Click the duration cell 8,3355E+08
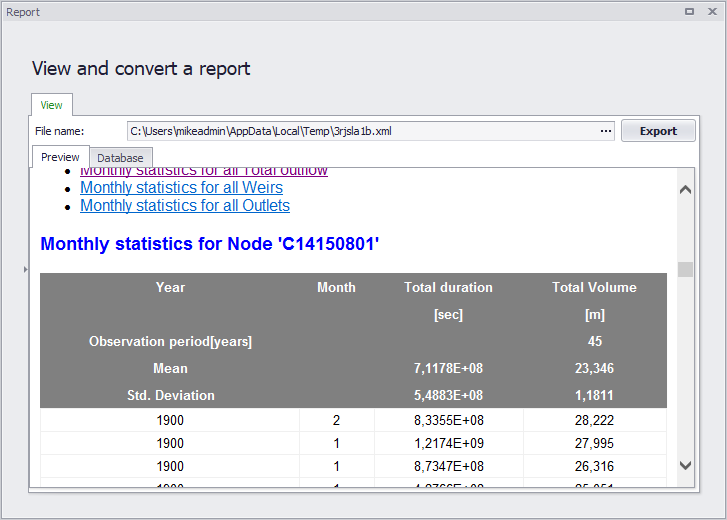Image resolution: width=727 pixels, height=520 pixels. (x=449, y=420)
